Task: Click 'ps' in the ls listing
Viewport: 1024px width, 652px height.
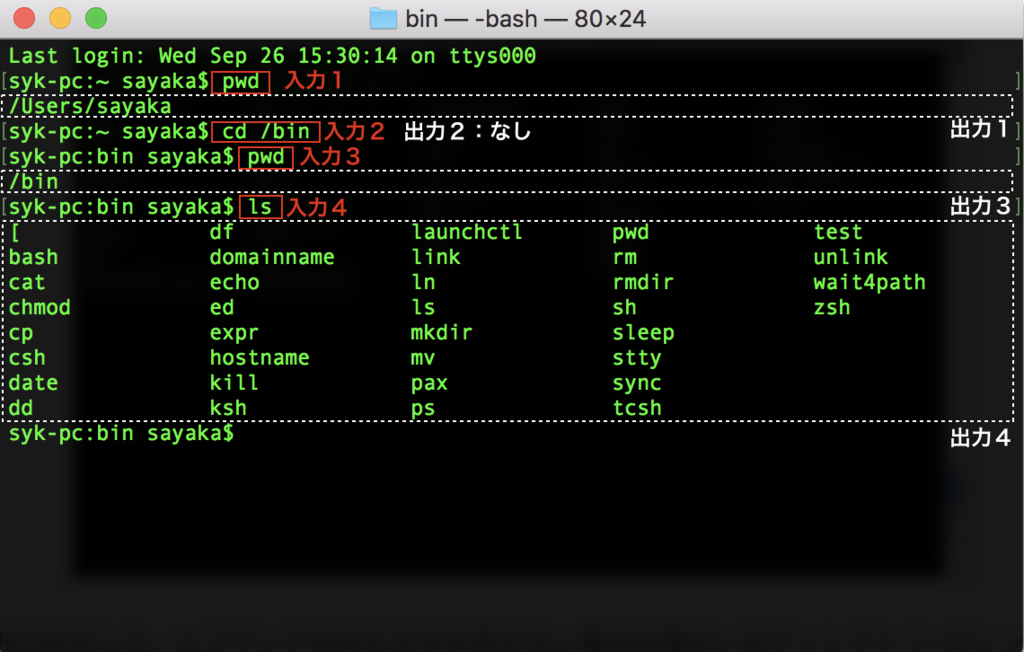Action: click(423, 408)
